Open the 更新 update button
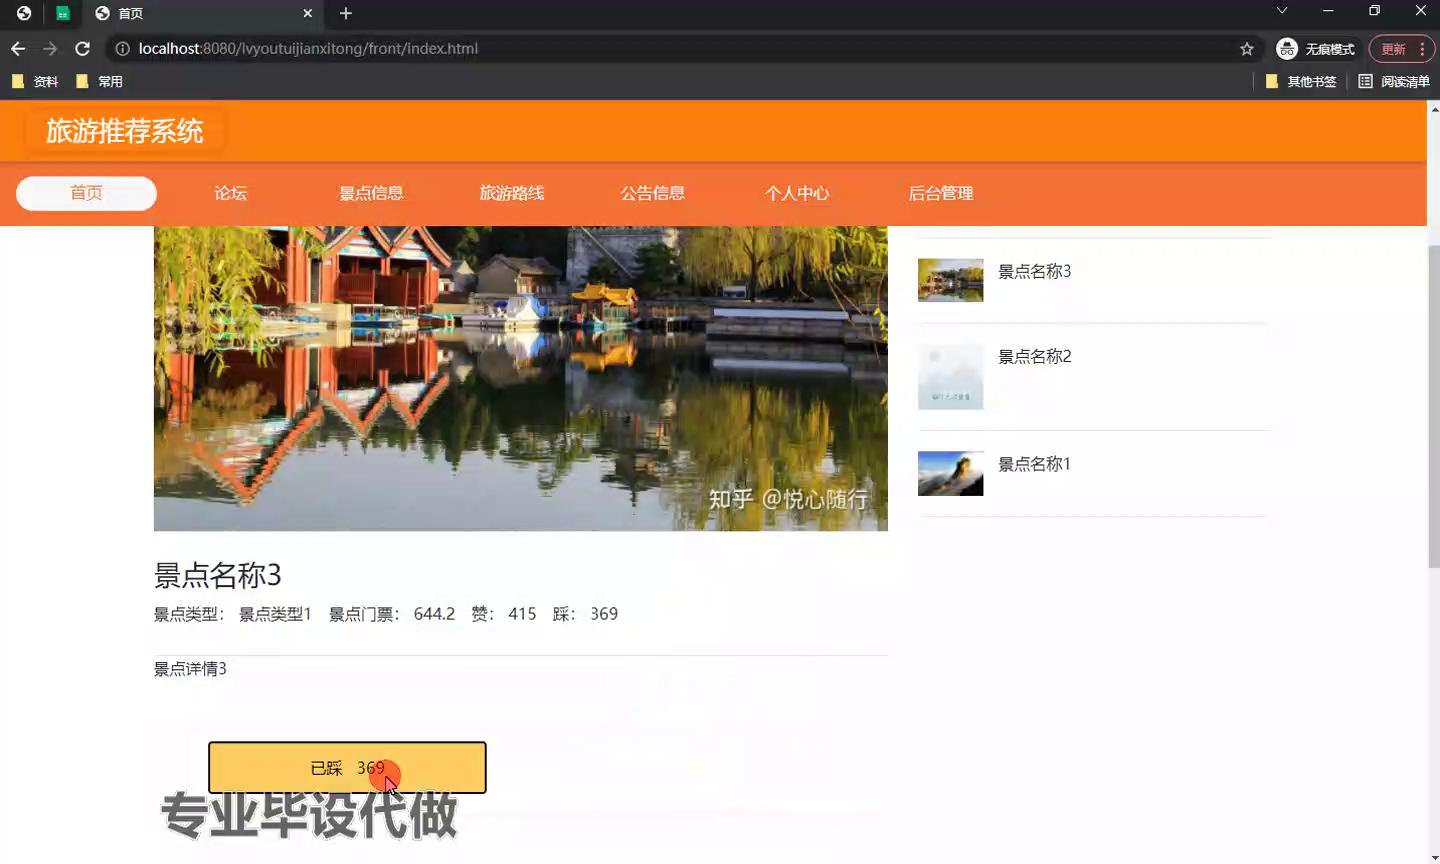This screenshot has width=1440, height=864. [x=1394, y=48]
